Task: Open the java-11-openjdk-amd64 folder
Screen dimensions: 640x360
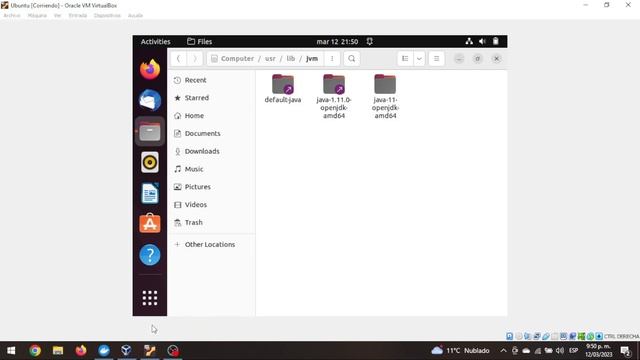Action: [385, 96]
